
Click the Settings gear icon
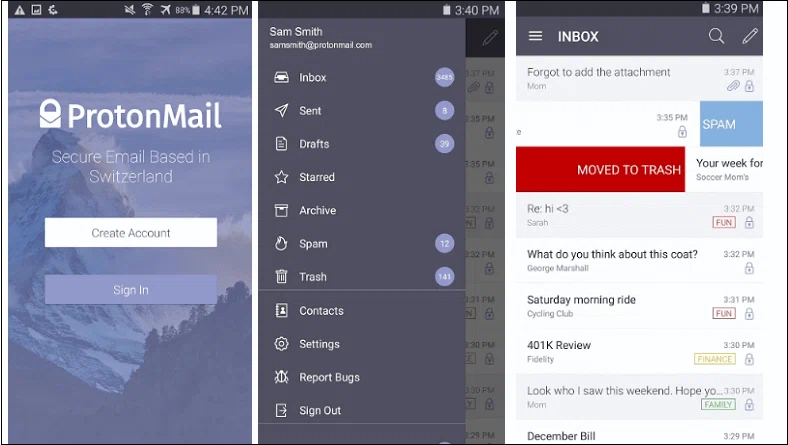pos(281,344)
